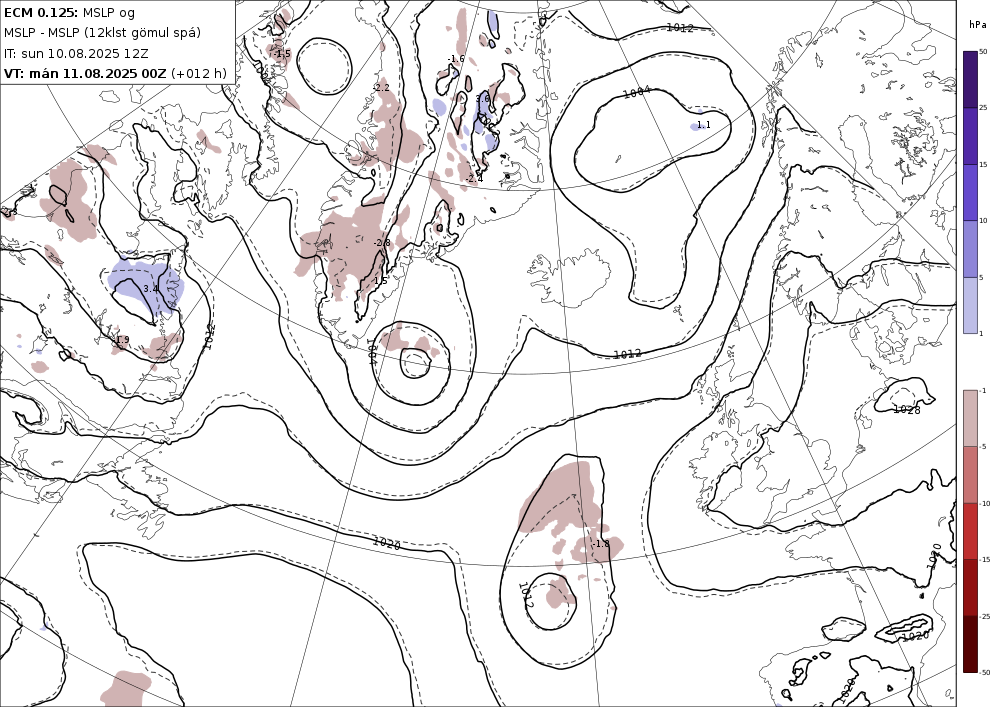The image size is (1000, 707).
Task: Click the '1012' contour label at top edge
Action: pos(680,27)
